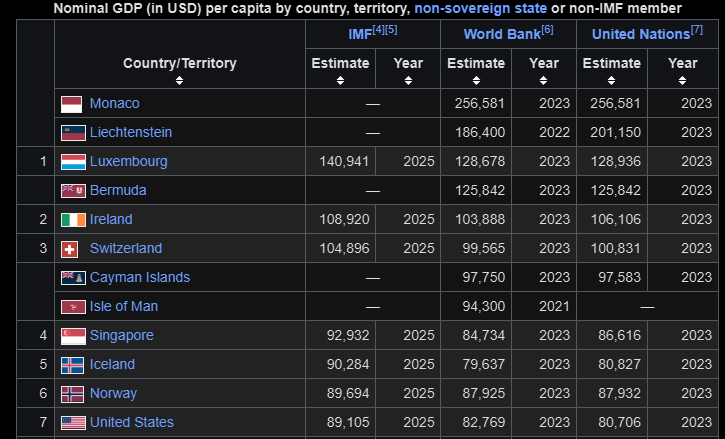Click the Iceland flag icon
Image resolution: width=725 pixels, height=439 pixels.
tap(73, 365)
